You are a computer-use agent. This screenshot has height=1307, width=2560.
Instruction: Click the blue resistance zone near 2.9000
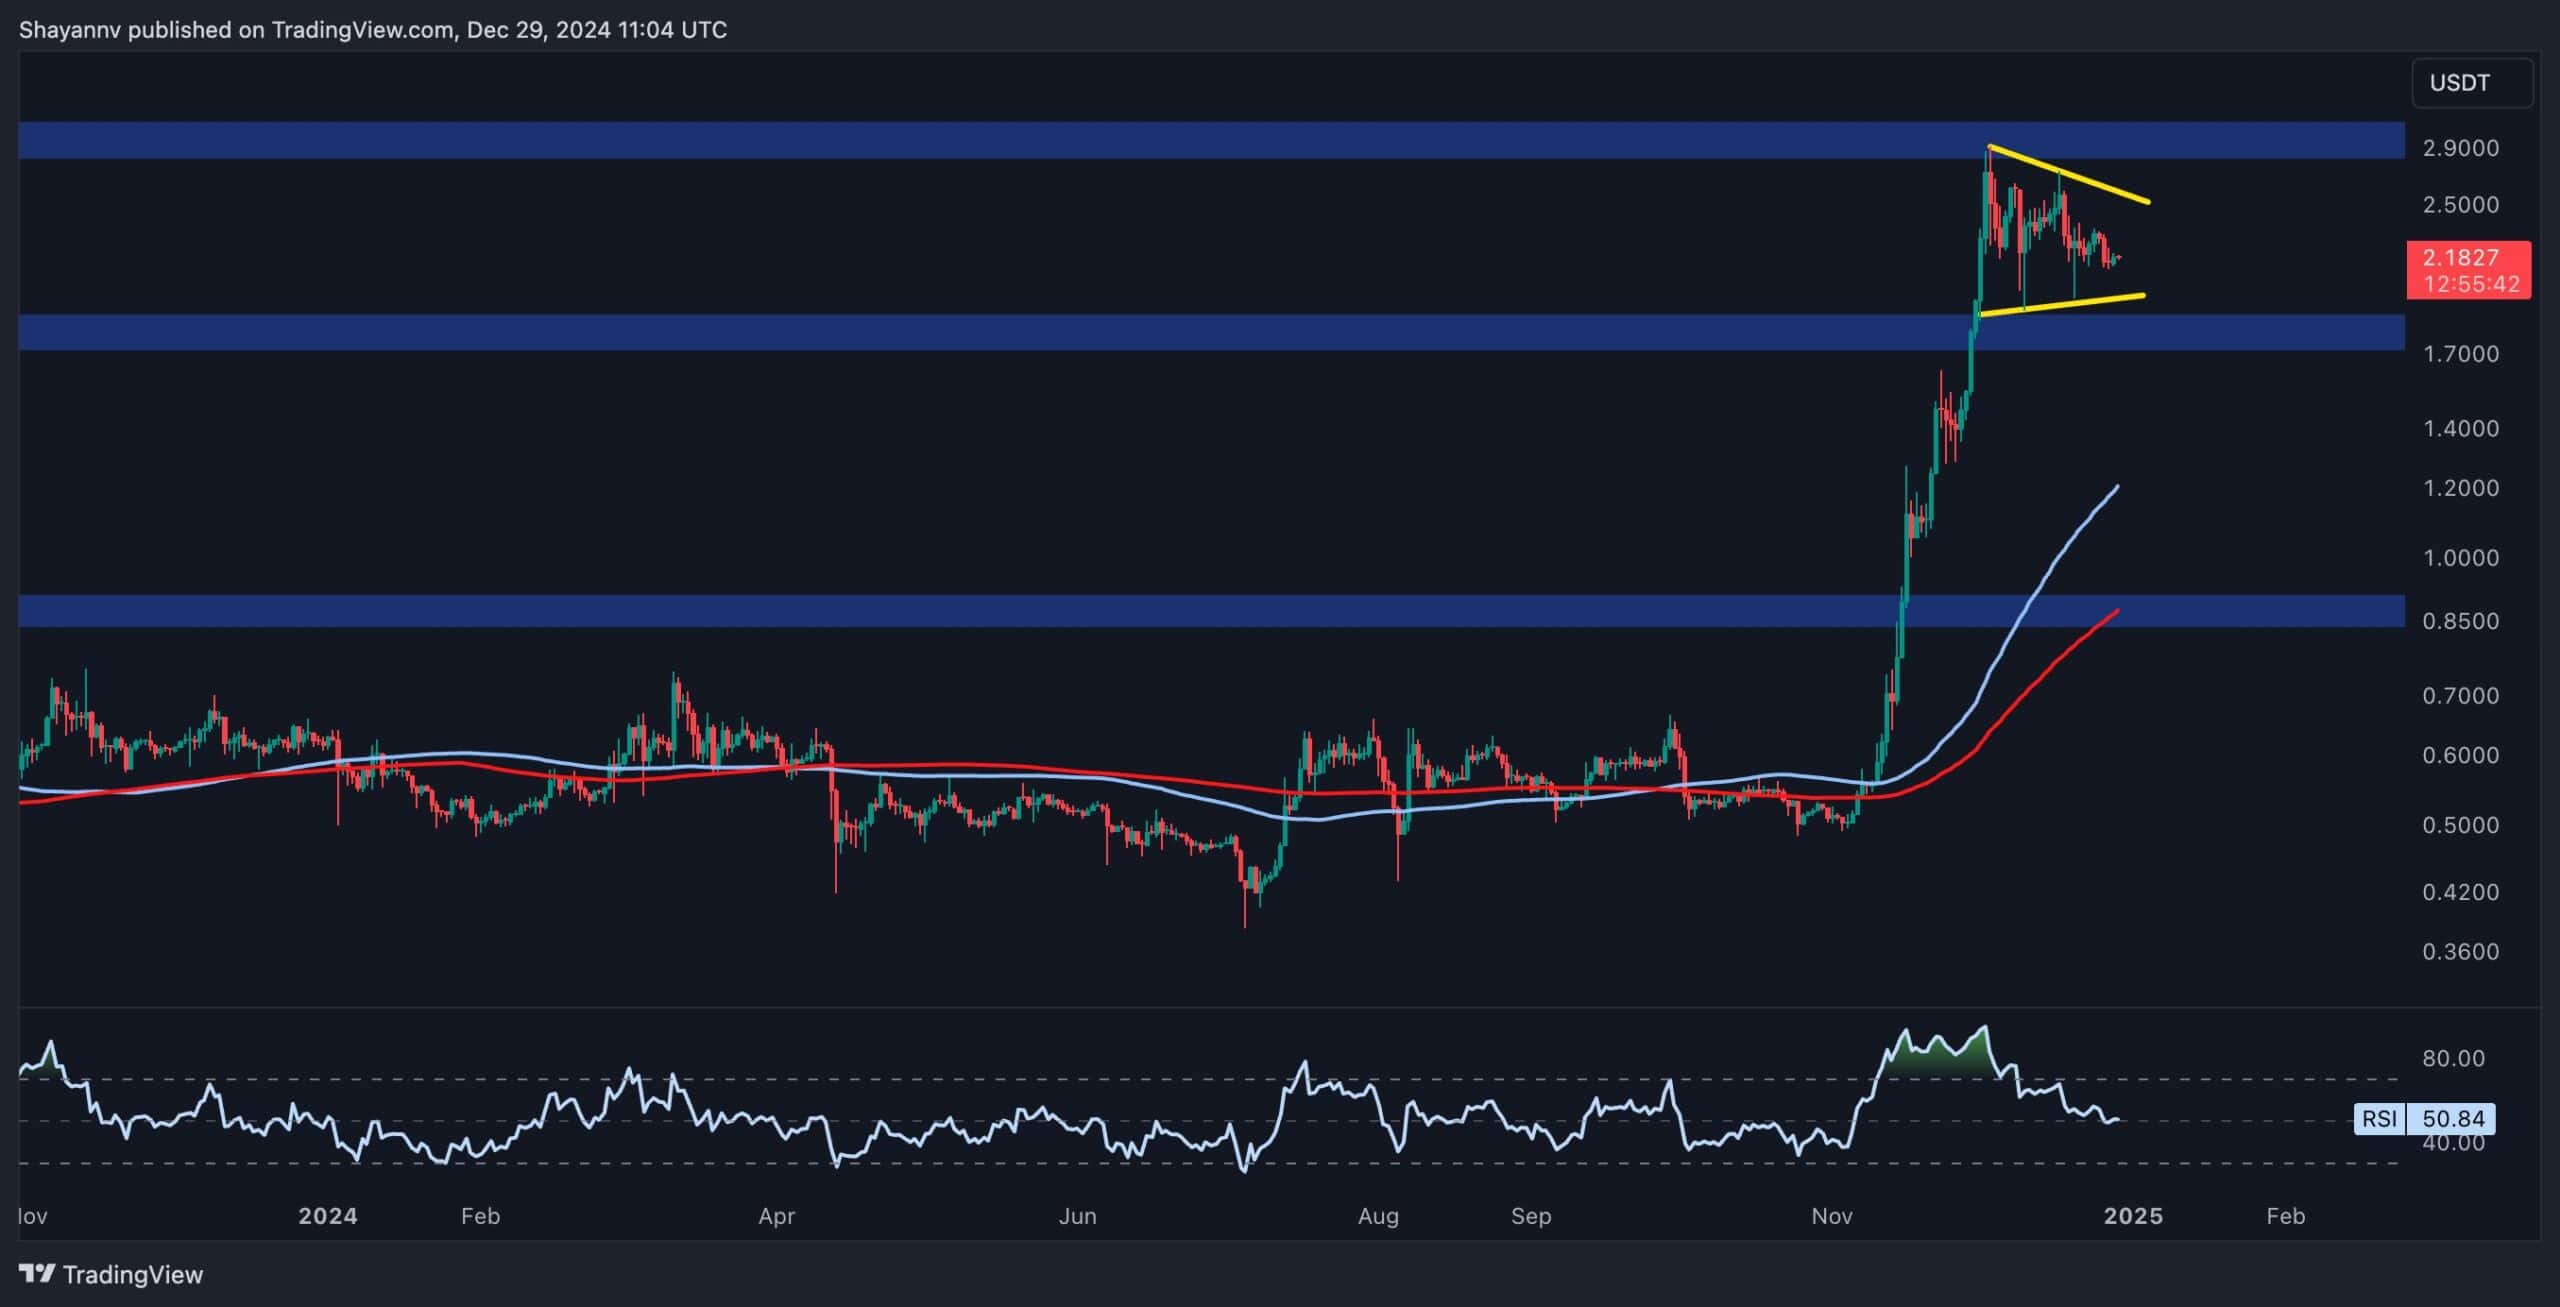[x=1200, y=140]
